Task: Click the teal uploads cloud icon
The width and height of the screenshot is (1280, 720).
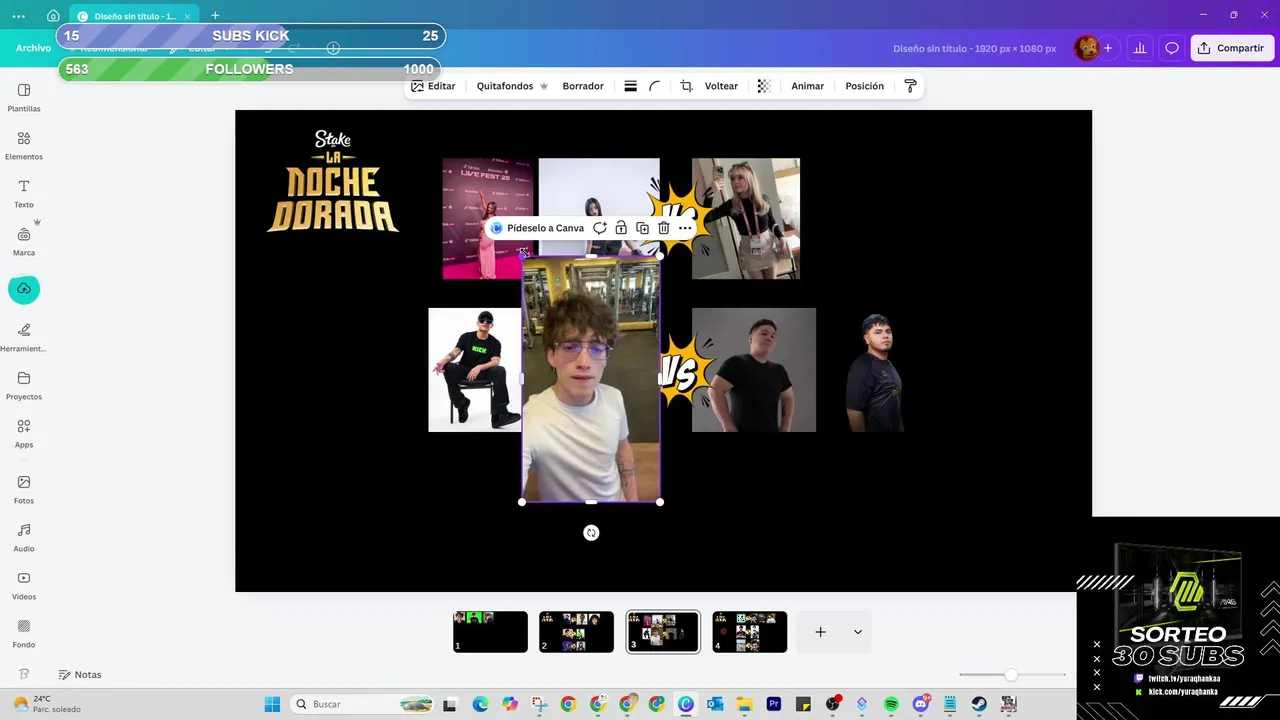Action: [24, 289]
